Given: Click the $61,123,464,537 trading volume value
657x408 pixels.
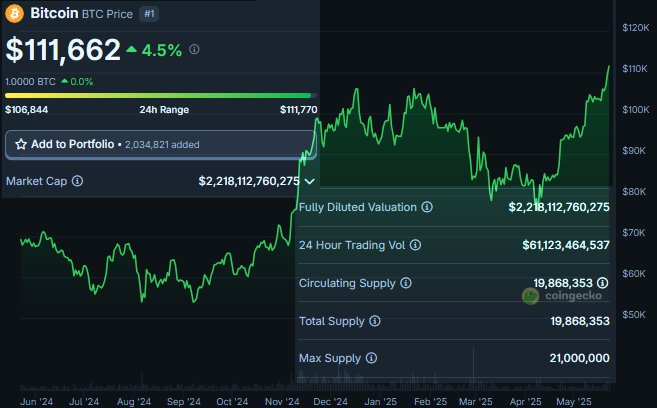Looking at the screenshot, I should tap(566, 245).
